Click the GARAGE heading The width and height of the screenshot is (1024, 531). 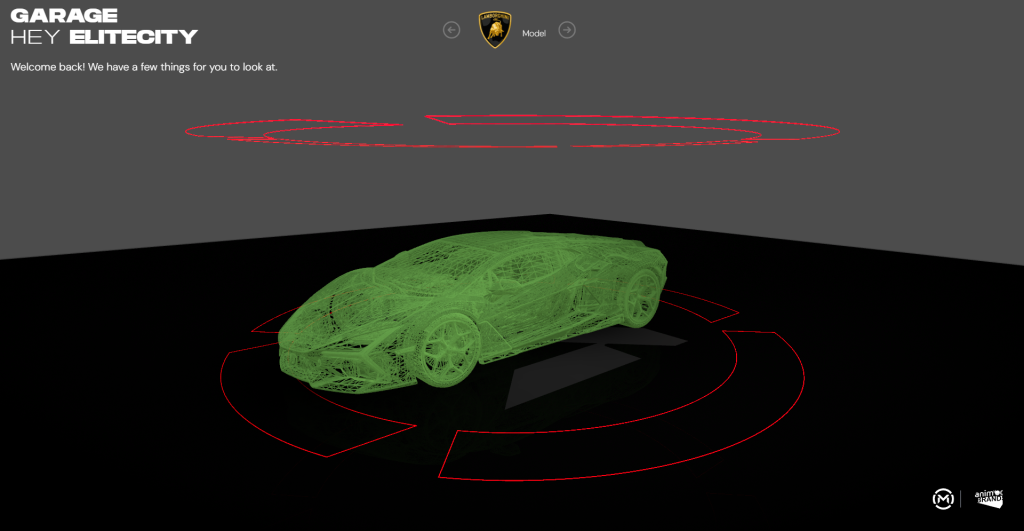tap(64, 15)
